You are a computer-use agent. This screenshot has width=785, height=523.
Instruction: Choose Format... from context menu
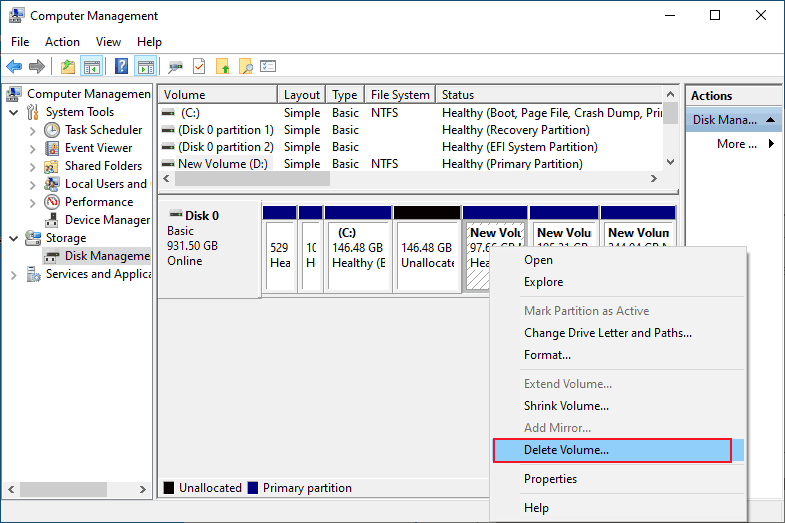pyautogui.click(x=618, y=355)
